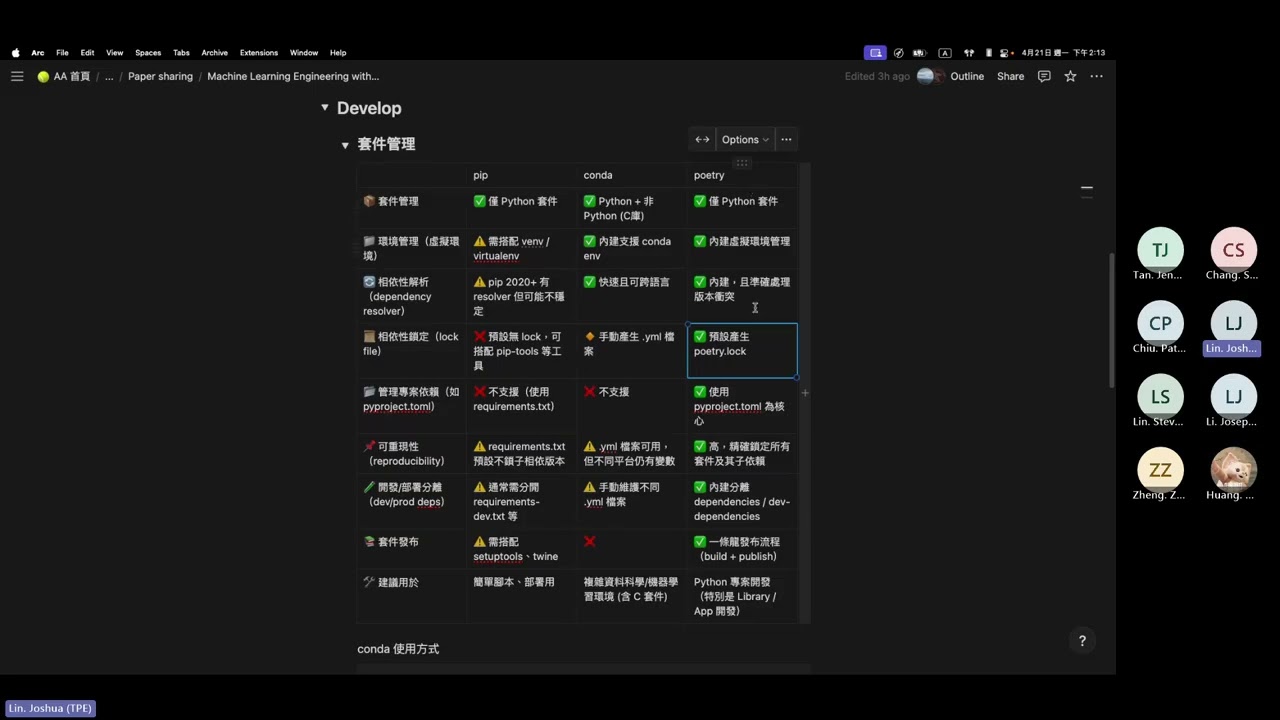Expand the breadcrumb ellipsis
Viewport: 1280px width, 720px height.
tap(109, 76)
